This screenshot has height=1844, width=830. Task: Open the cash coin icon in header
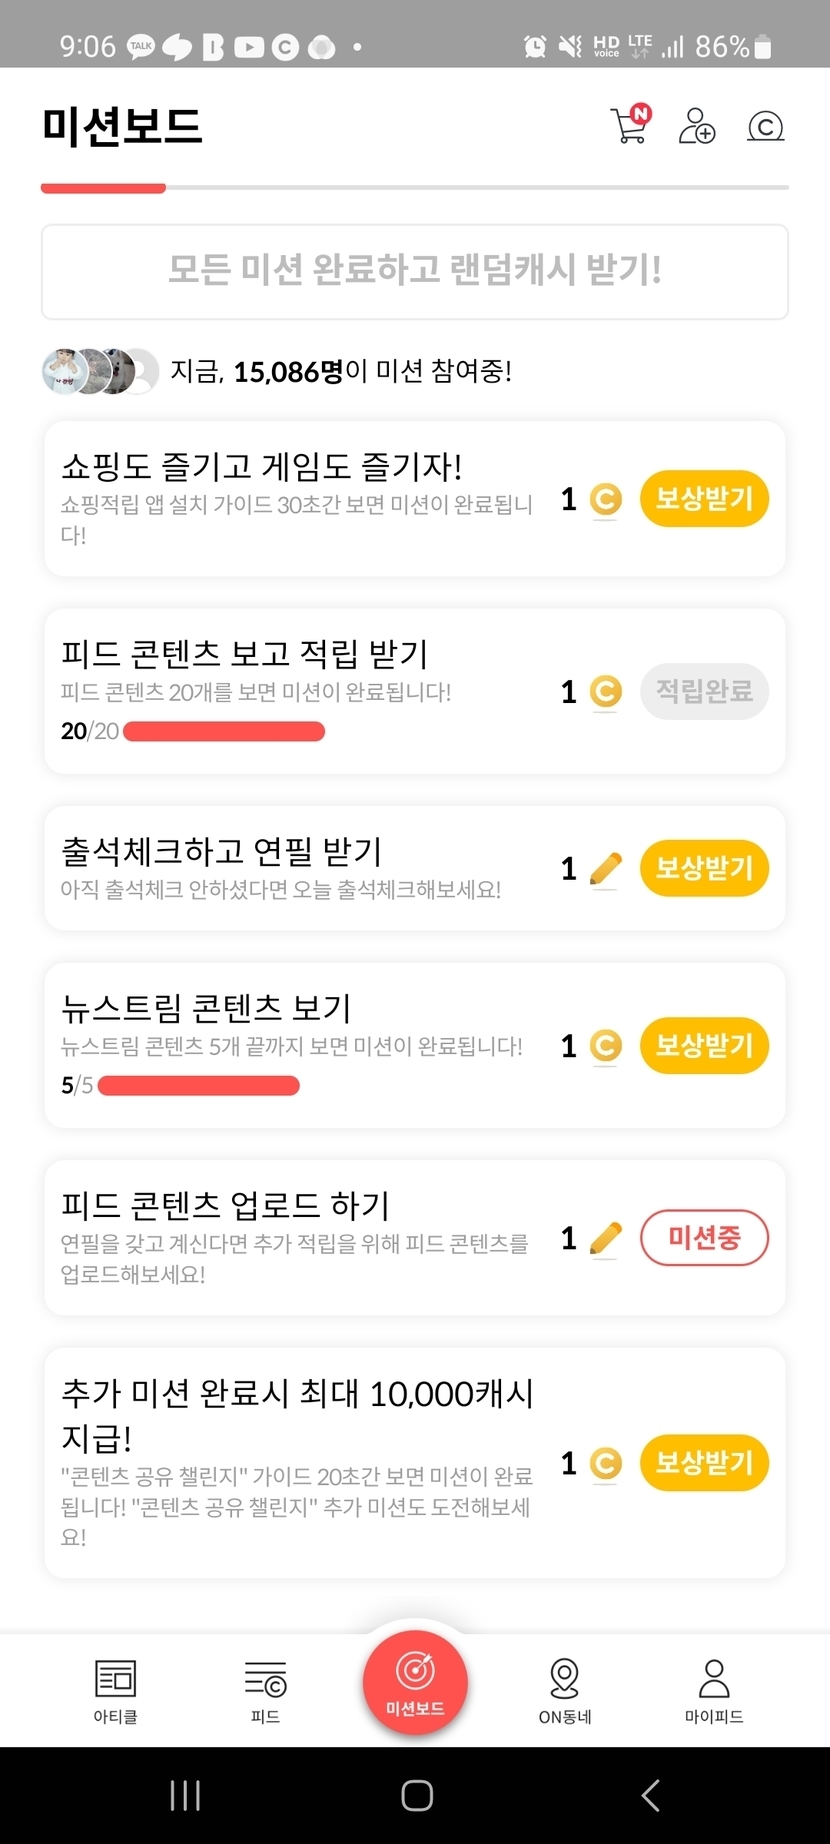tap(765, 127)
